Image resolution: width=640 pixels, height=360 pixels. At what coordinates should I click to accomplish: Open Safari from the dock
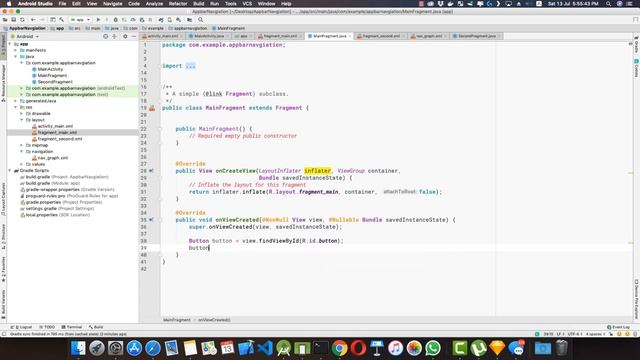pyautogui.click(x=153, y=348)
